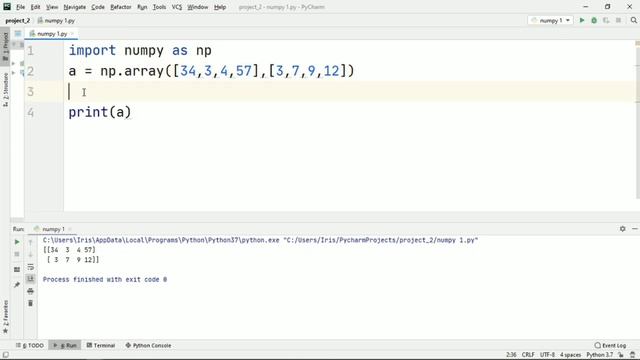This screenshot has width=640, height=360.
Task: Open the Edit menu
Action: point(36,7)
